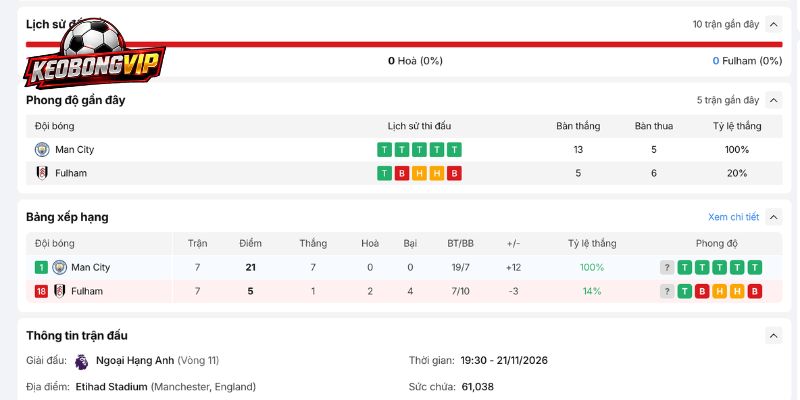Click the question mark badge in Man City's Phong độ

[667, 267]
